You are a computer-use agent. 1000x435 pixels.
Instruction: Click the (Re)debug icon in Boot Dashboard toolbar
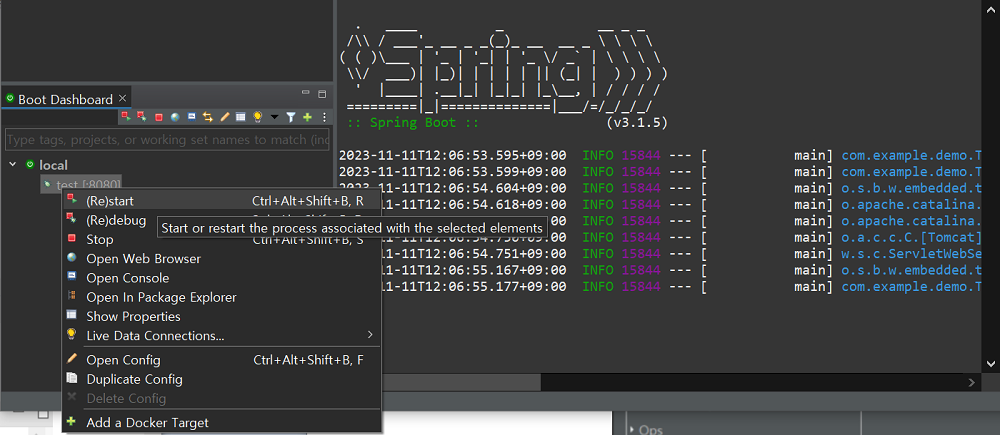(141, 117)
